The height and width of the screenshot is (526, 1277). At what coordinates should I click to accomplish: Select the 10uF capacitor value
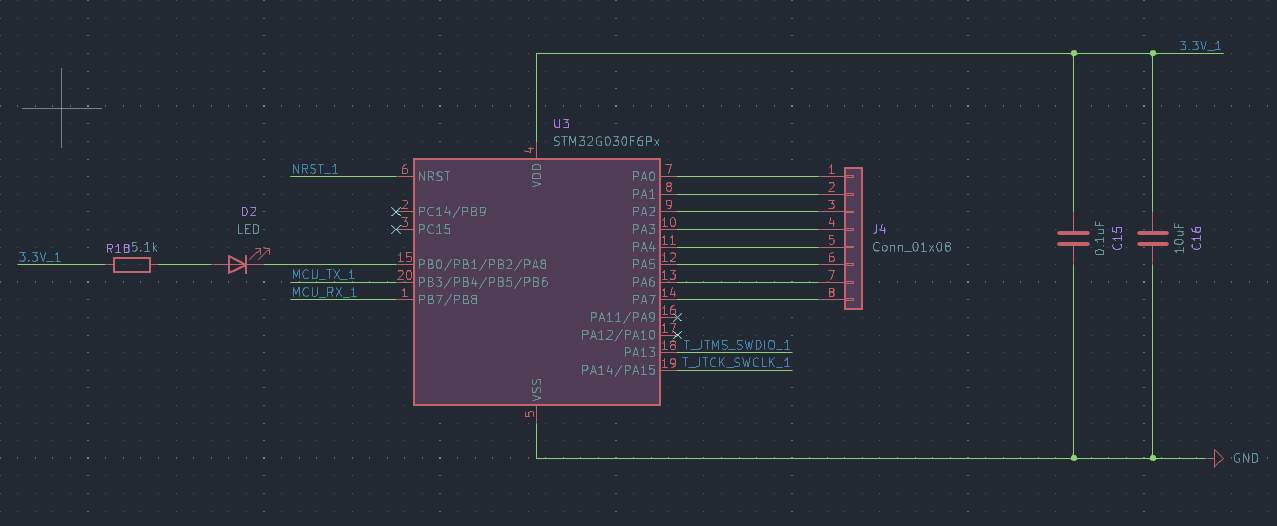[x=1179, y=237]
